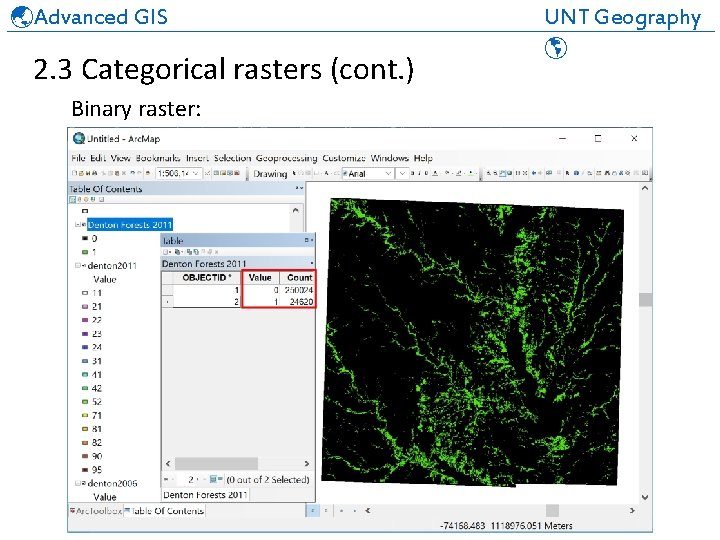This screenshot has width=720, height=540.
Task: Switch to List By Selection view
Action: [93, 200]
